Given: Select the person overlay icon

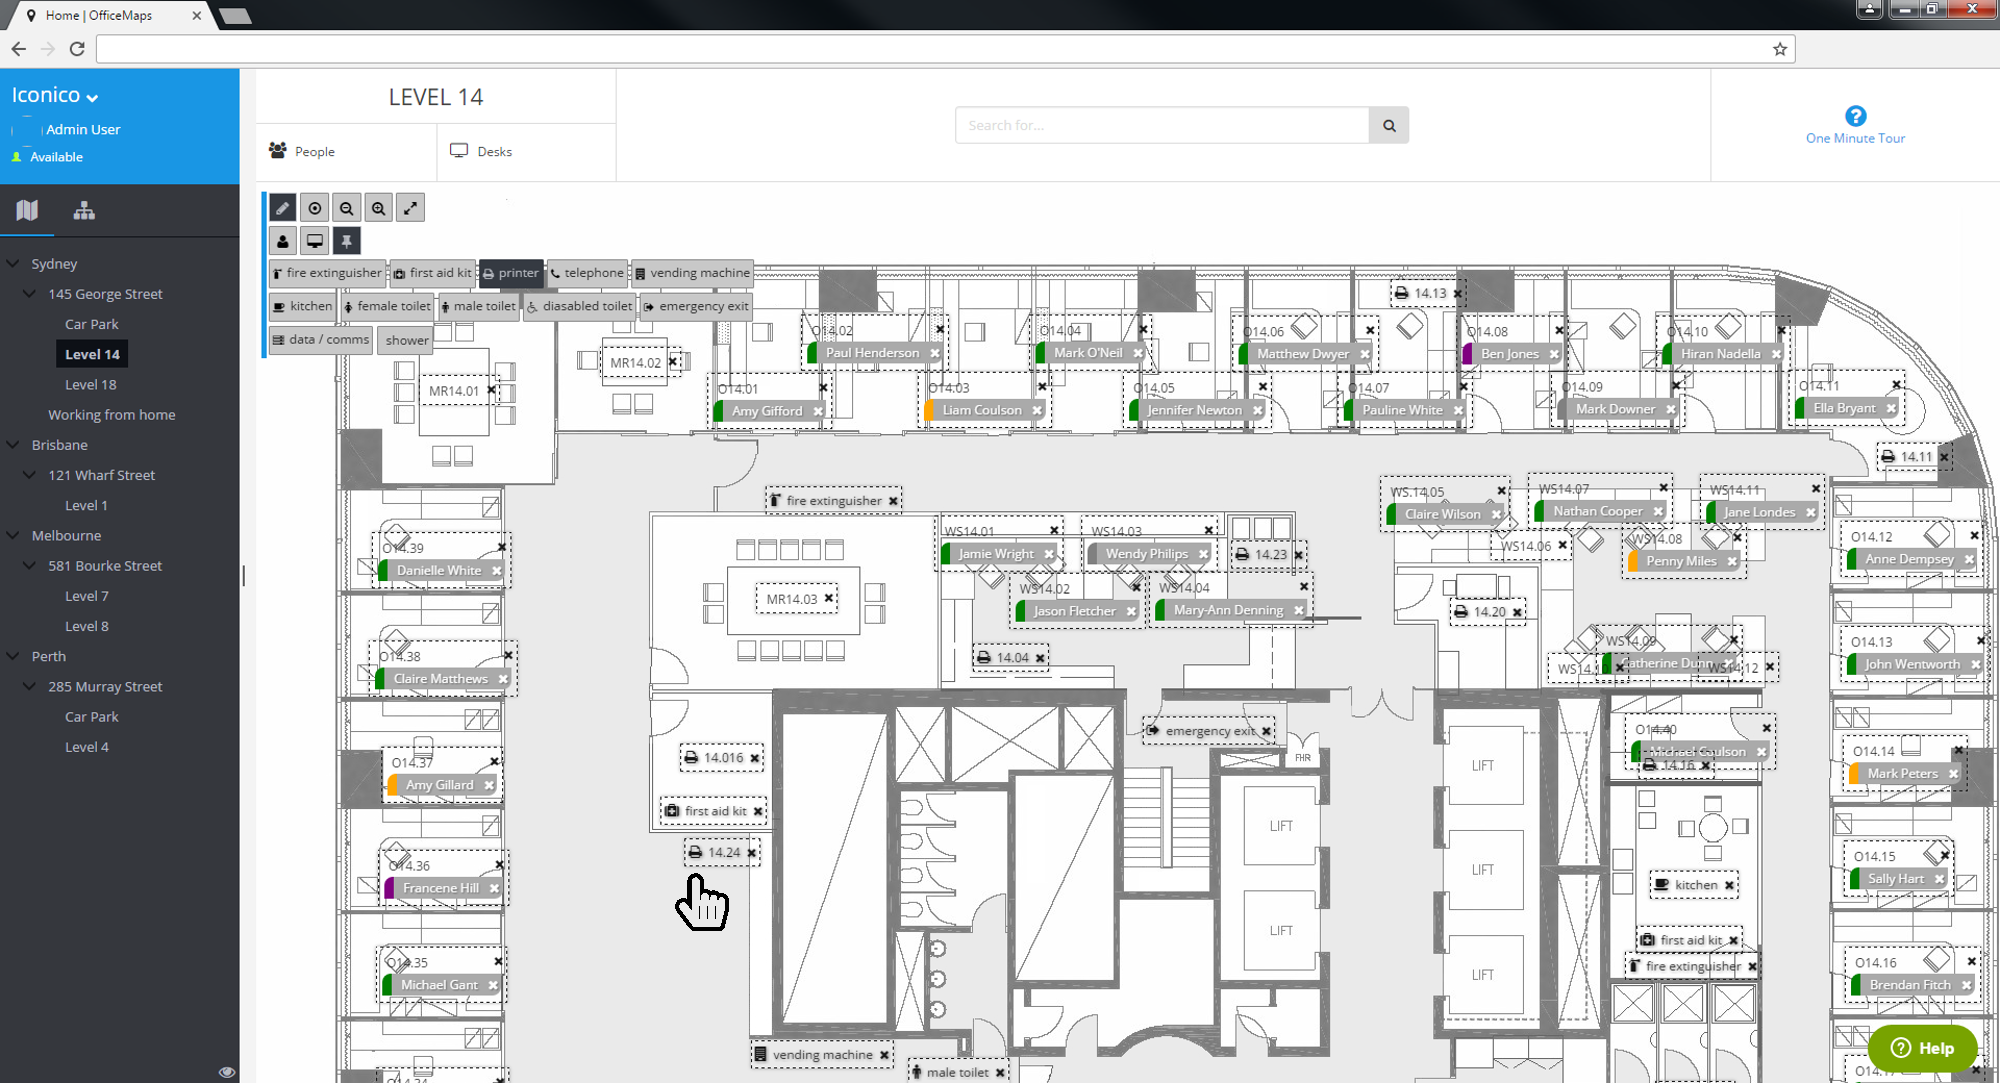Looking at the screenshot, I should coord(283,240).
